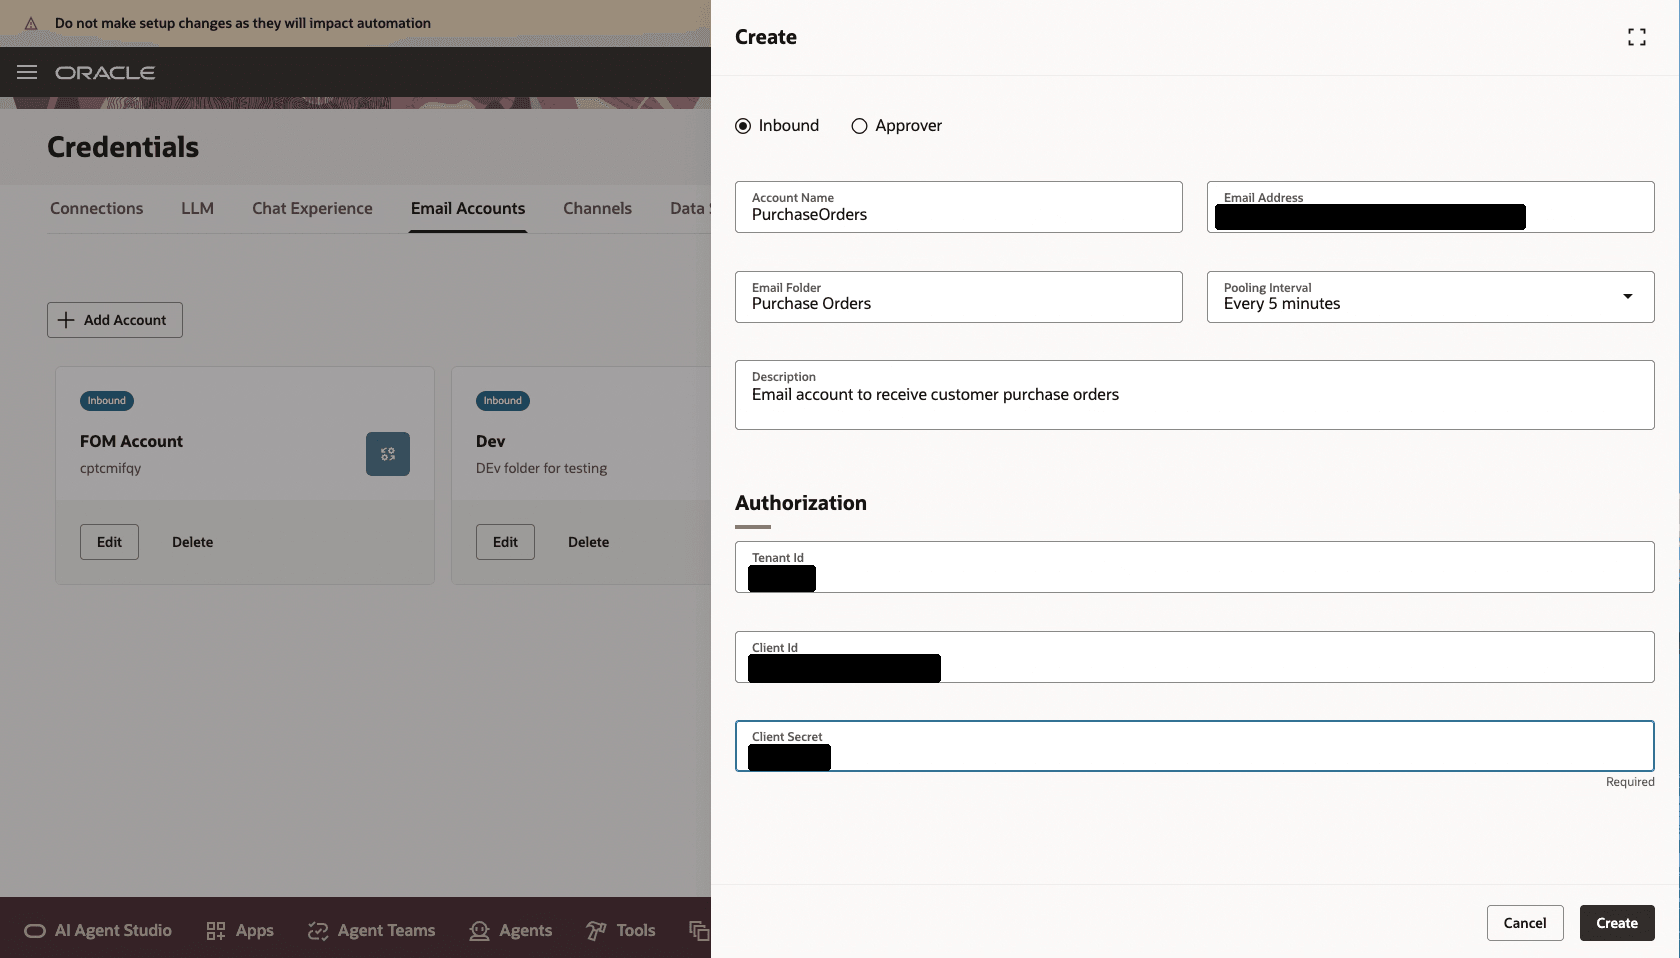Click the Client Secret field
Image resolution: width=1680 pixels, height=958 pixels.
[1194, 746]
